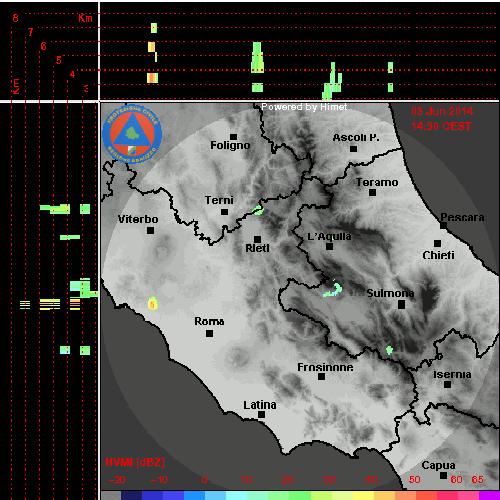Image resolution: width=500 pixels, height=500 pixels.
Task: Click the "20" dBZ scale label
Action: pos(287,480)
